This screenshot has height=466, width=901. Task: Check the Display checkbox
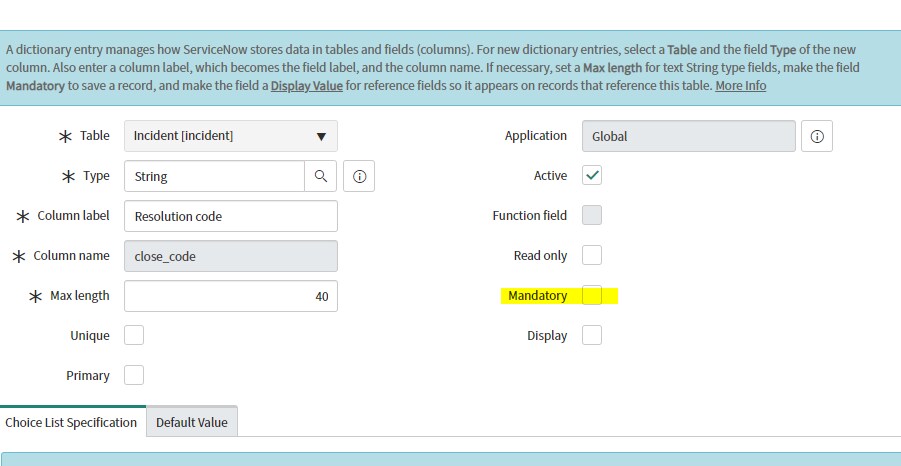592,336
